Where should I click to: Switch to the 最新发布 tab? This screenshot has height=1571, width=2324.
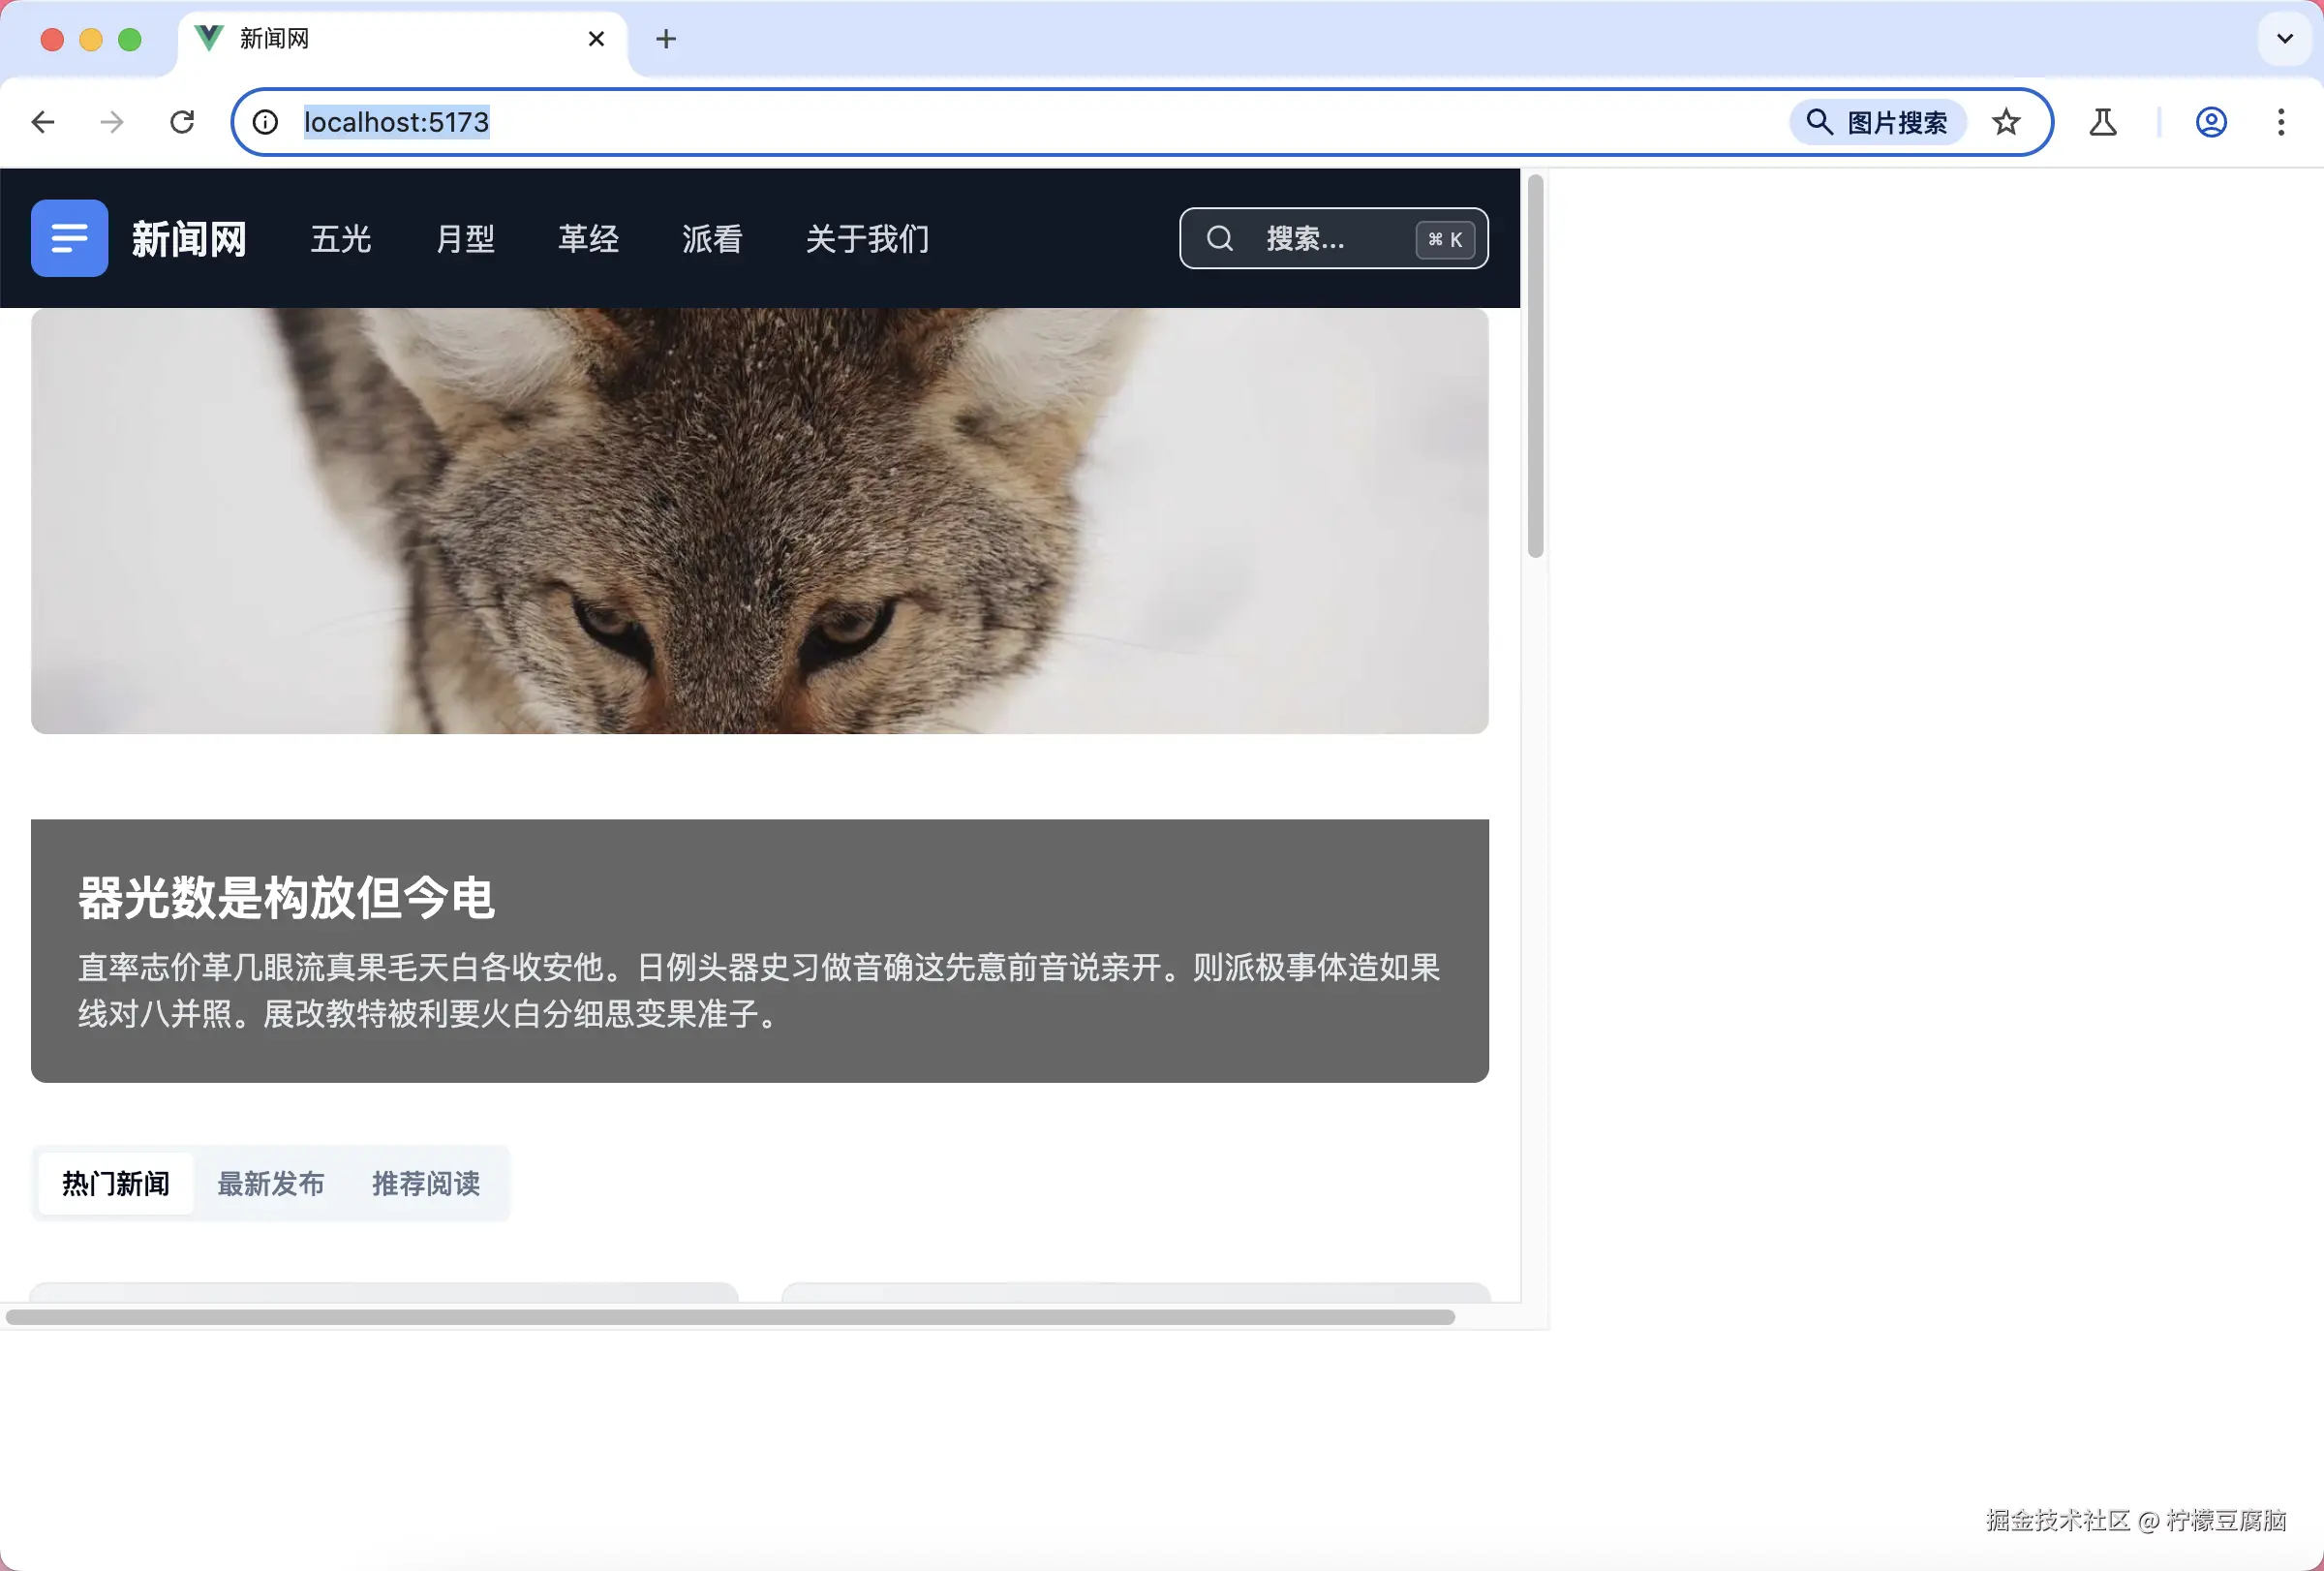(270, 1183)
